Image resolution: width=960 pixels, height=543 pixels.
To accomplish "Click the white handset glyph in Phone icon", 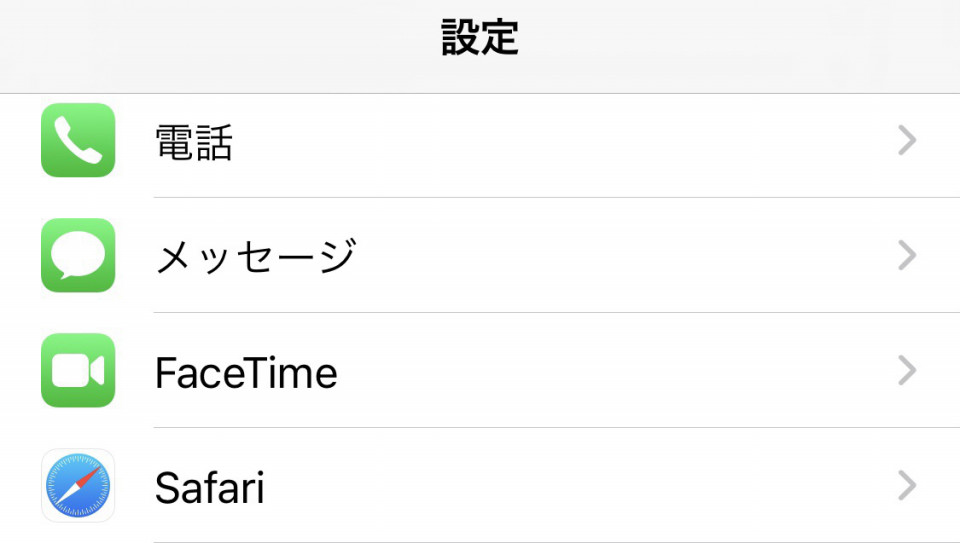I will [x=78, y=140].
